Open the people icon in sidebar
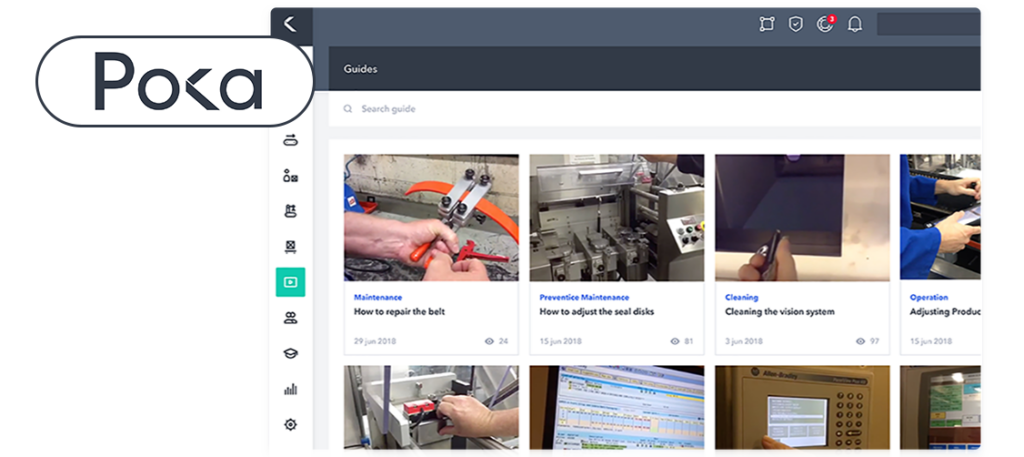This screenshot has width=1024, height=457. [290, 318]
